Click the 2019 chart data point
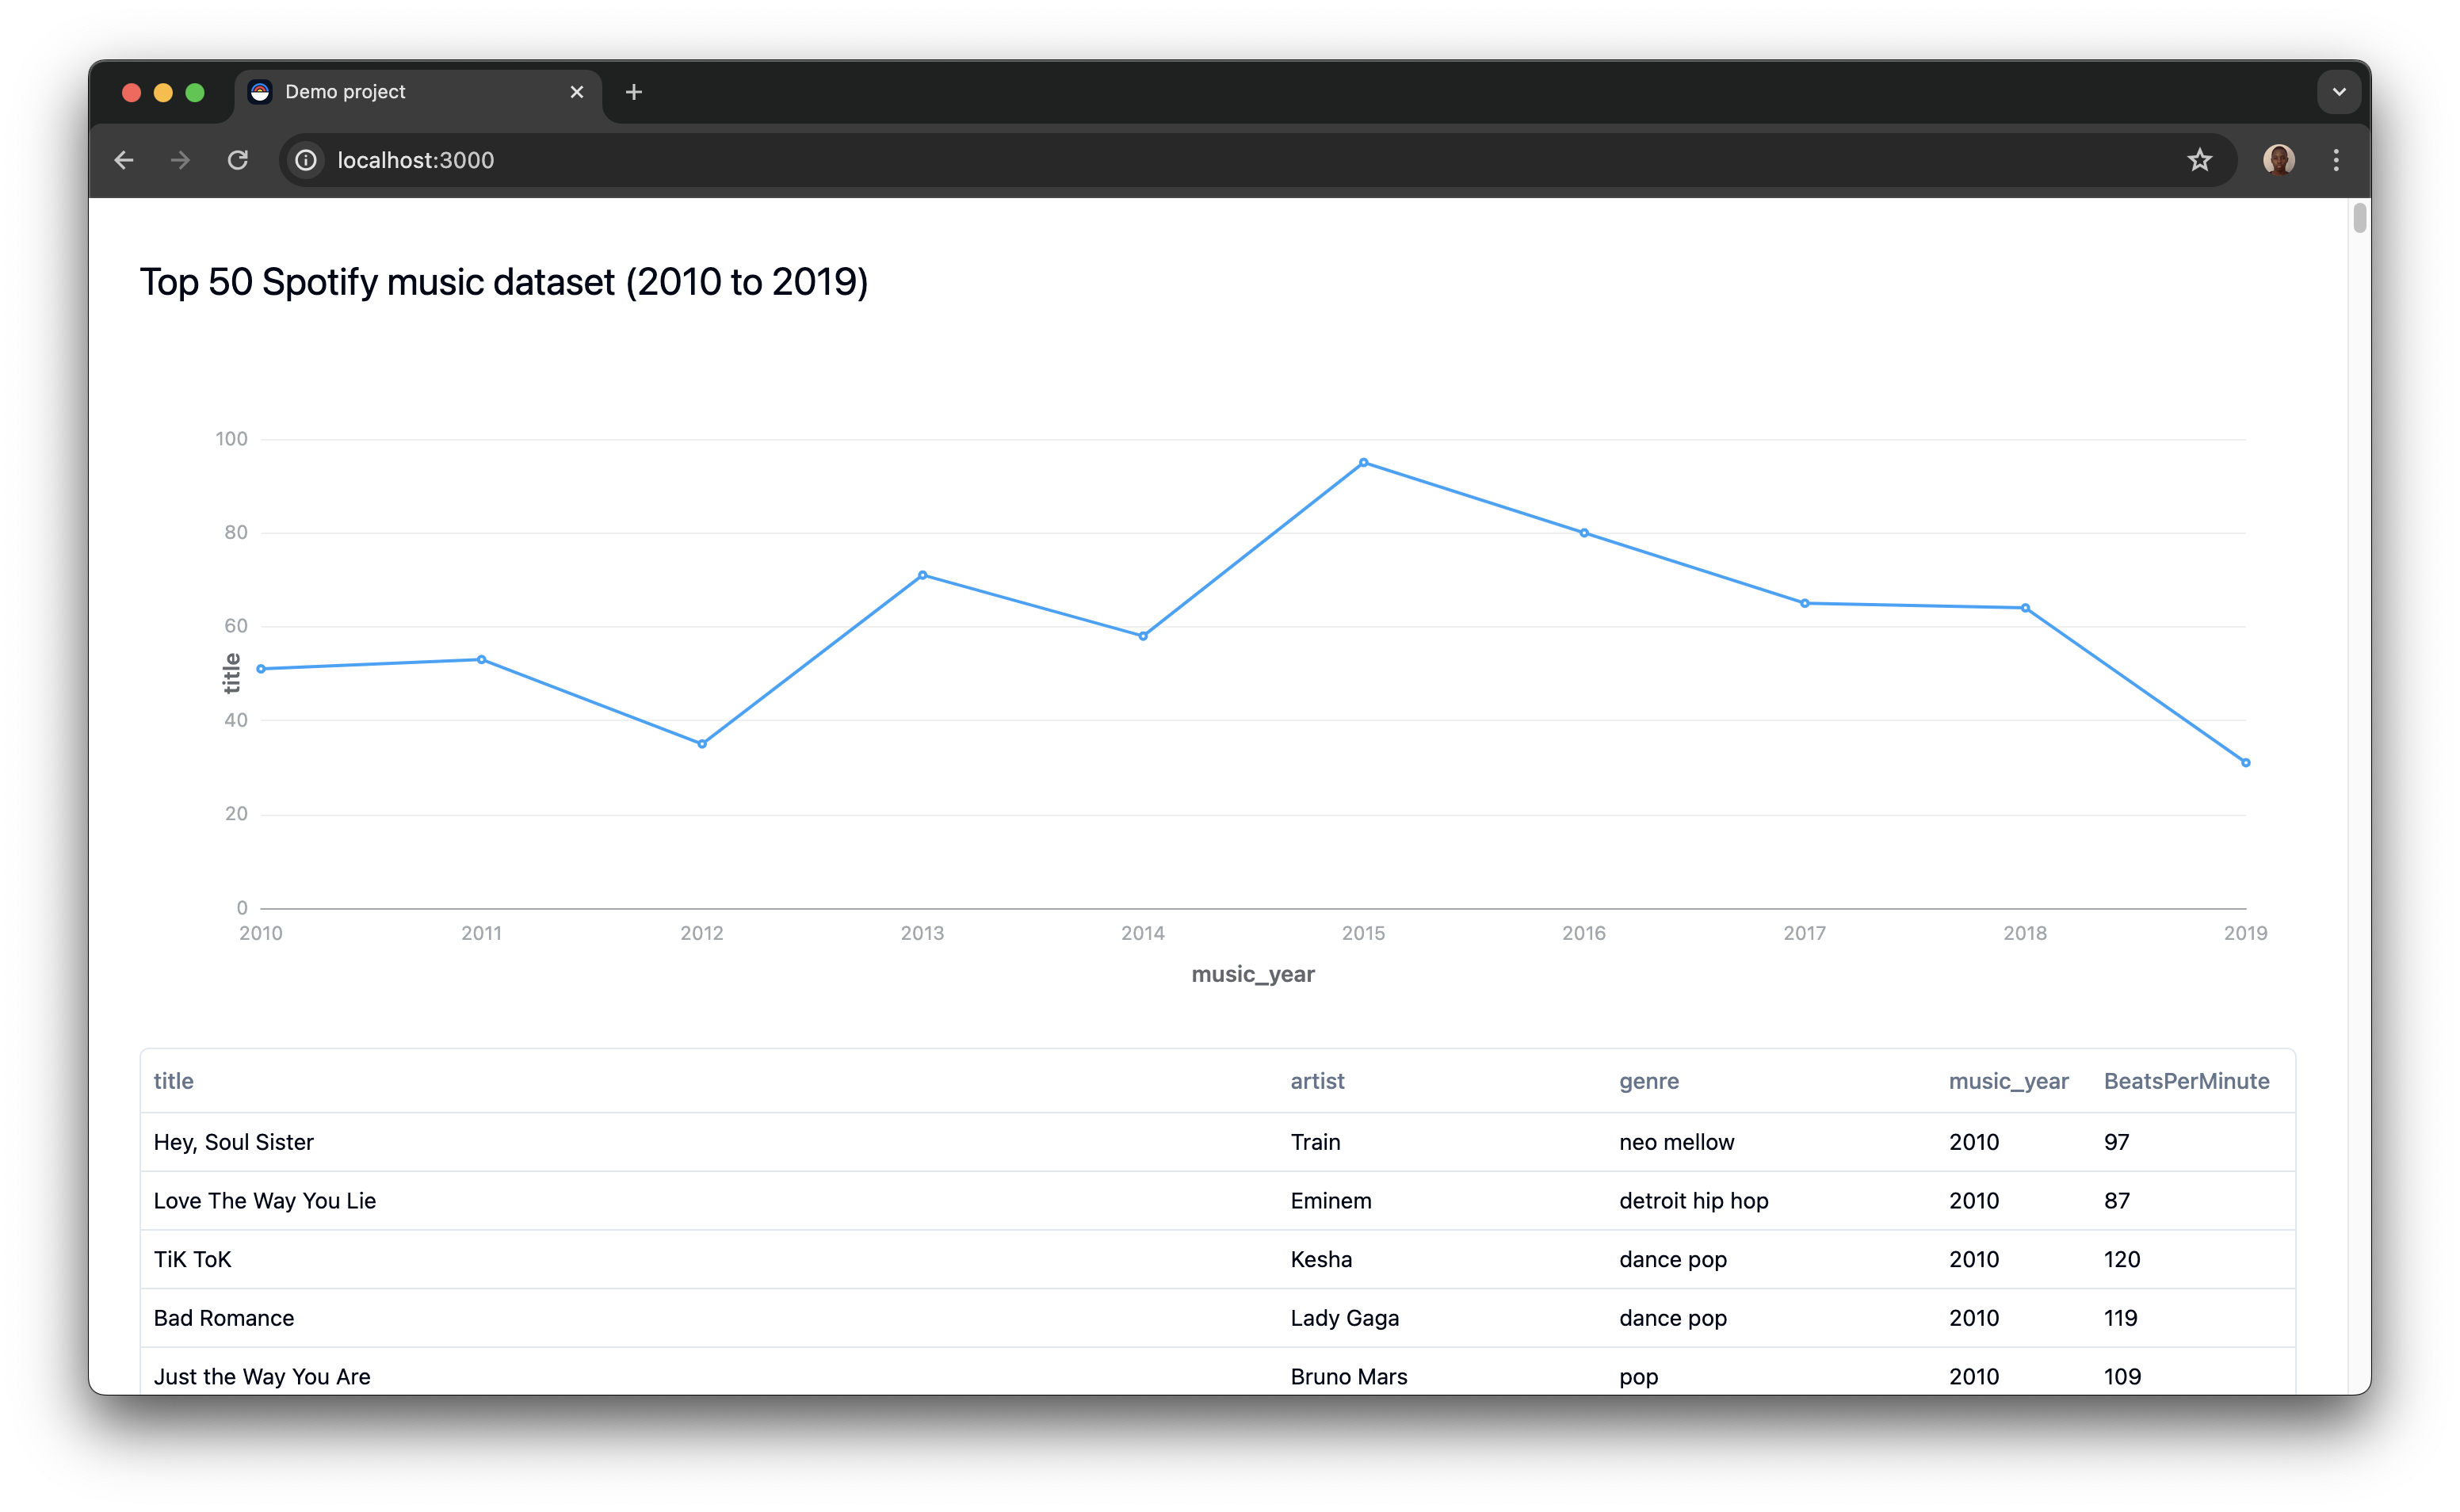Viewport: 2460px width, 1512px height. 2245,763
